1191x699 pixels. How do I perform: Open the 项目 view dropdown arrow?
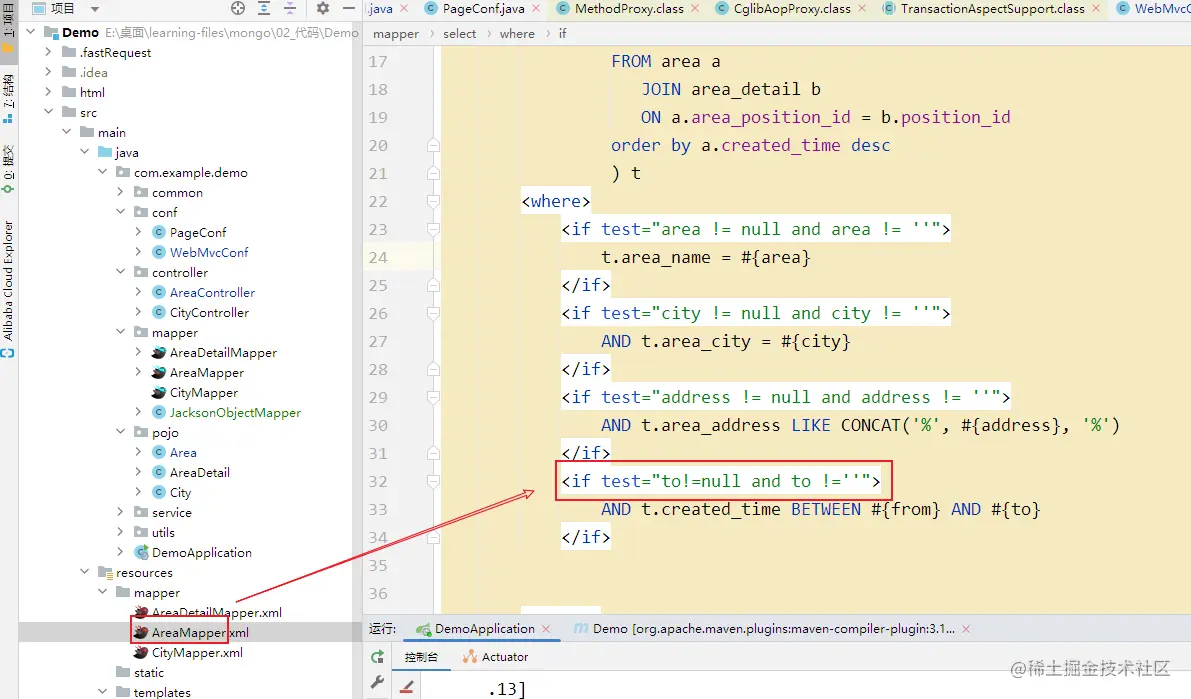tap(94, 8)
